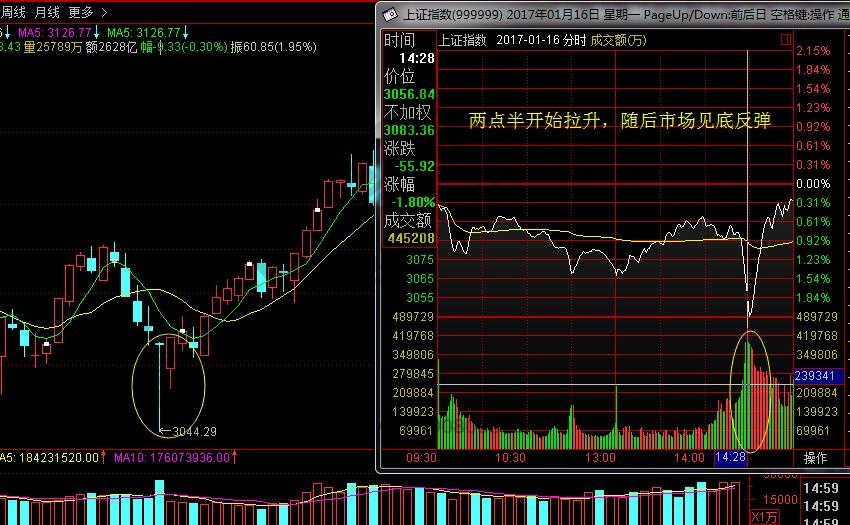Click the 成交额 value 445208 in info panel
This screenshot has height=525, width=850.
tap(410, 239)
